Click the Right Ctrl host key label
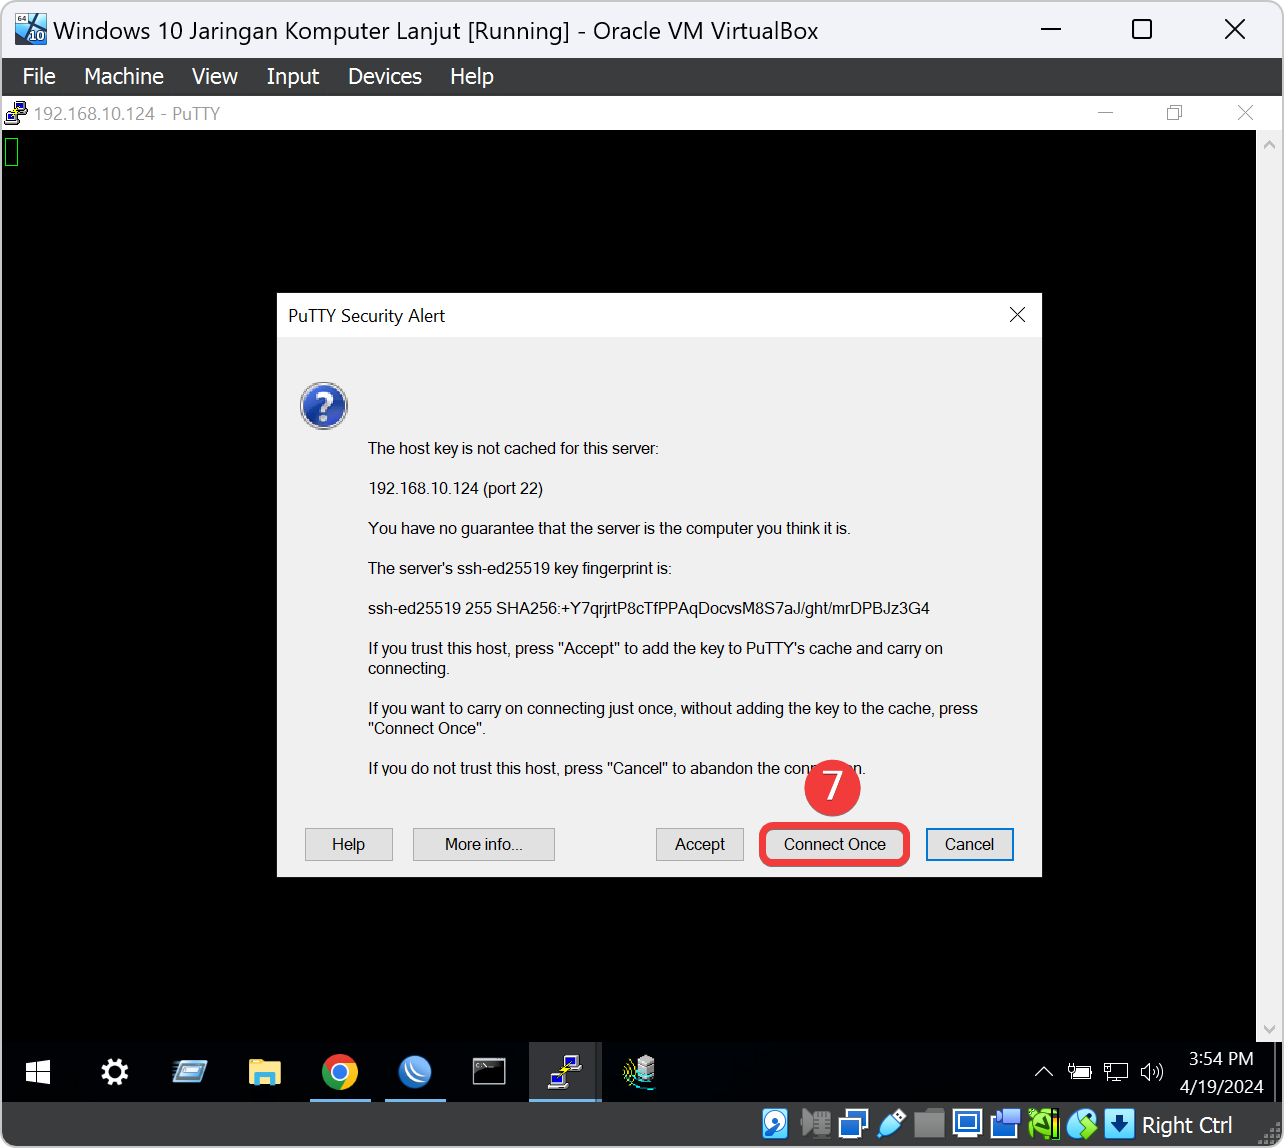Screen dimensions: 1284x1148 point(1187,1125)
